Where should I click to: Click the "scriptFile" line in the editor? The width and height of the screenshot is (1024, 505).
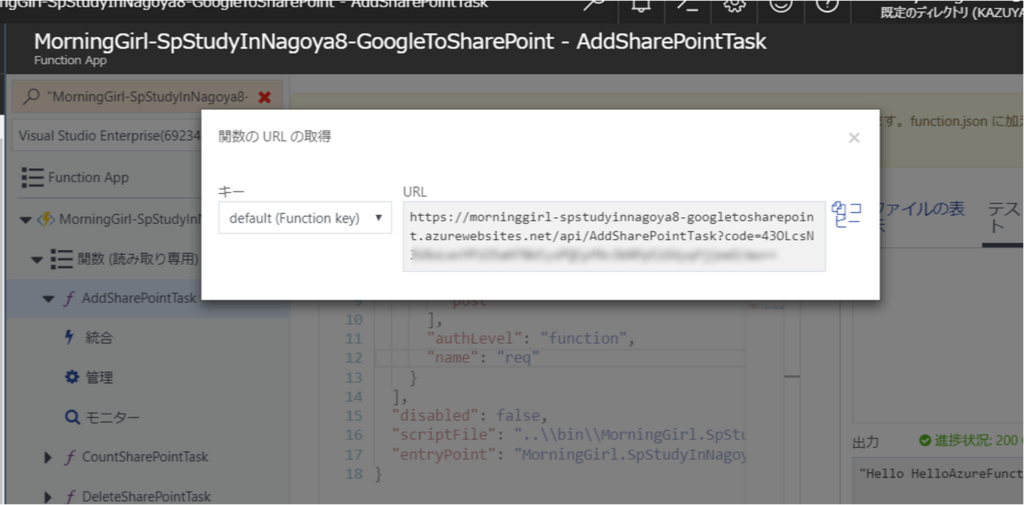point(568,434)
